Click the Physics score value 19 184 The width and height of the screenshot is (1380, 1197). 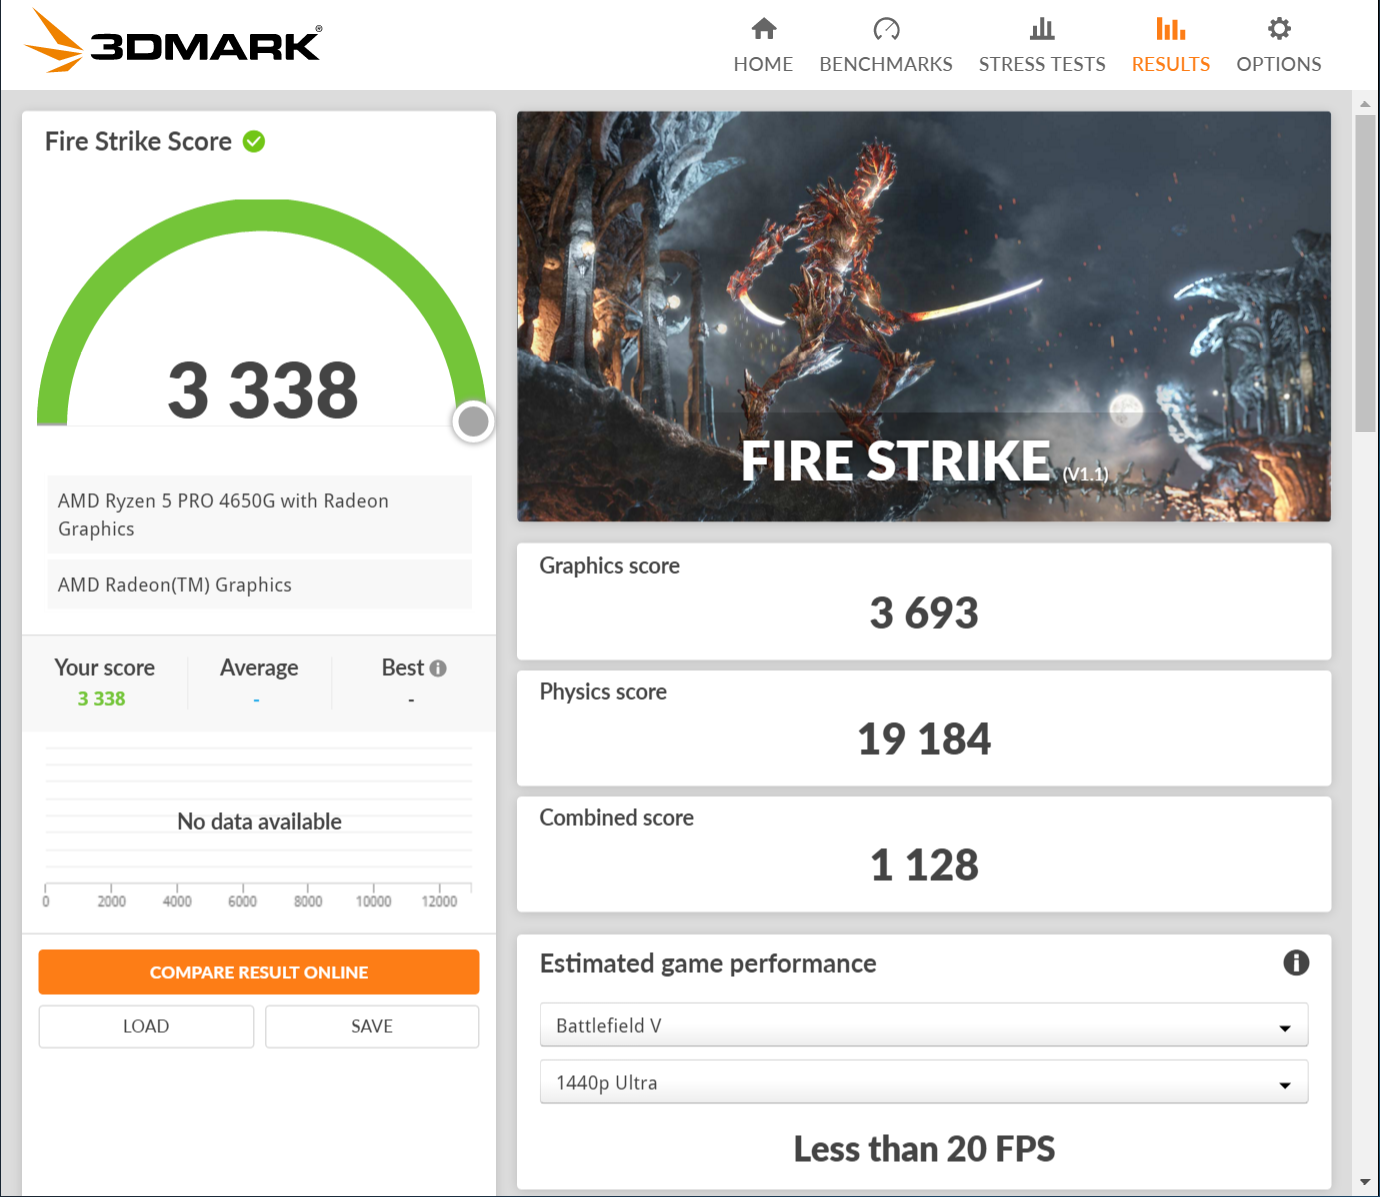924,739
